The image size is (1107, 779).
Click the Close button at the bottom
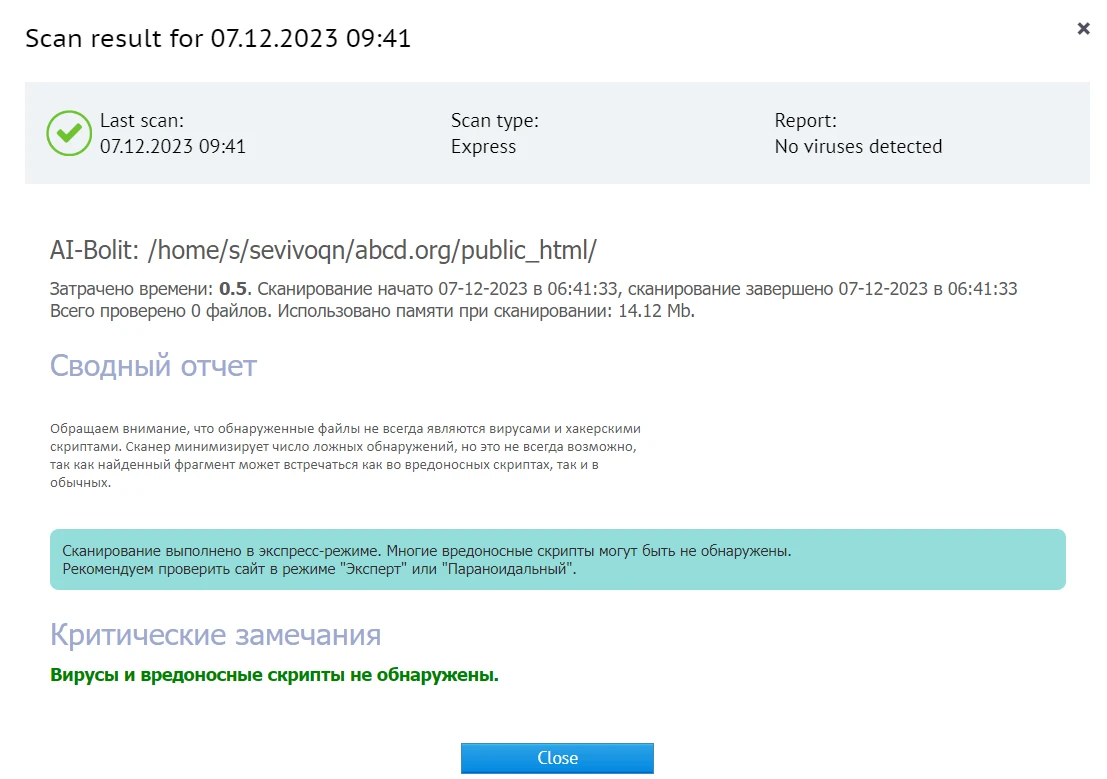(x=556, y=757)
